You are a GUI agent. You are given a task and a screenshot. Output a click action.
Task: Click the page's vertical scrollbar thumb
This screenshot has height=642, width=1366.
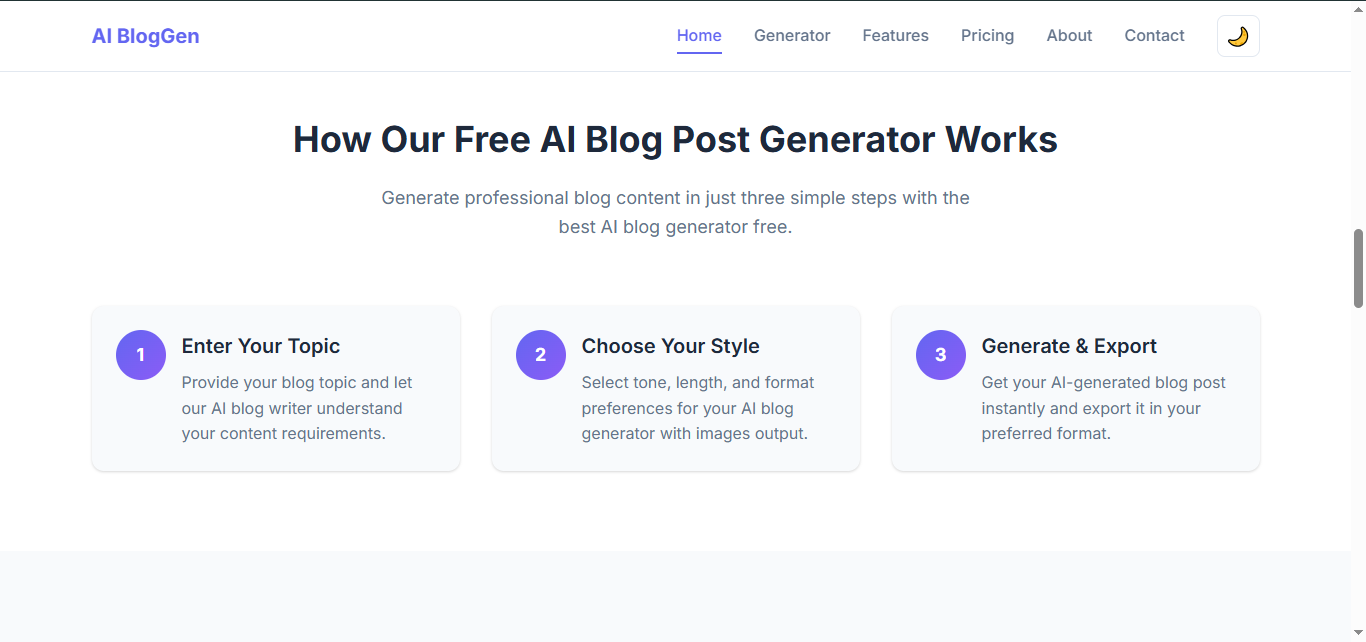pyautogui.click(x=1358, y=268)
